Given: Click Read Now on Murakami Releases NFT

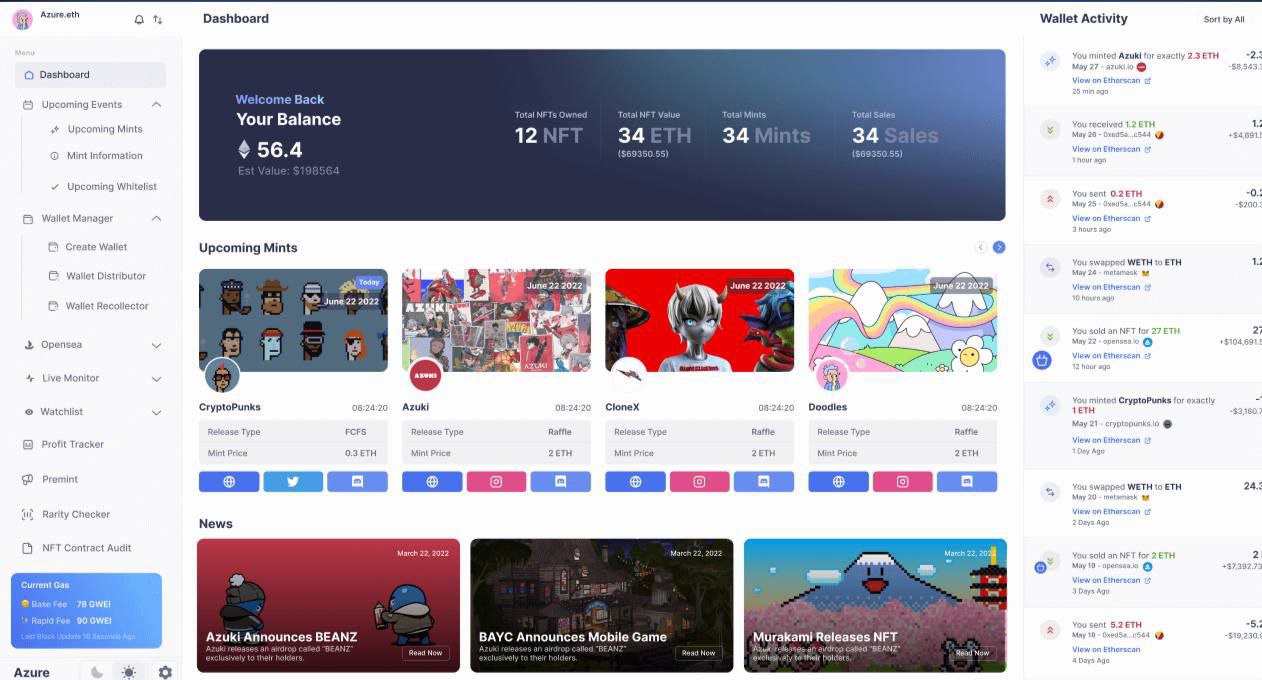Looking at the screenshot, I should click(972, 653).
